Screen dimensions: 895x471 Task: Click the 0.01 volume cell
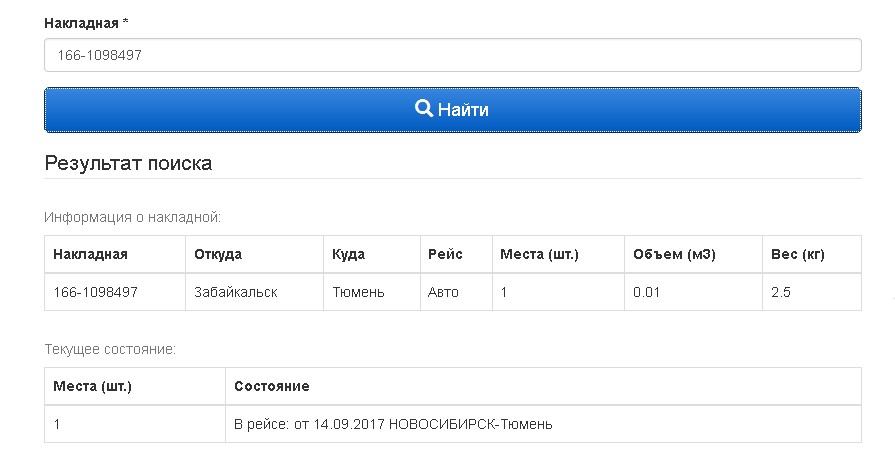click(x=646, y=292)
